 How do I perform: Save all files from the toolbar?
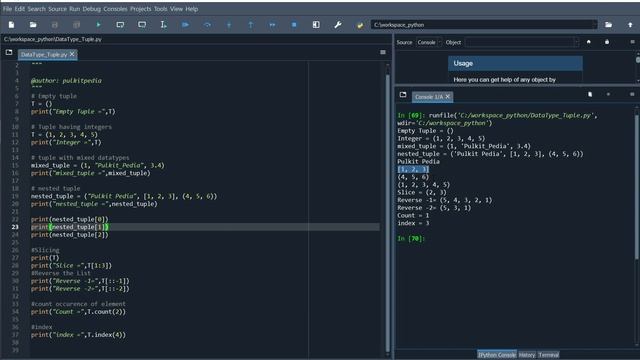tap(76, 25)
